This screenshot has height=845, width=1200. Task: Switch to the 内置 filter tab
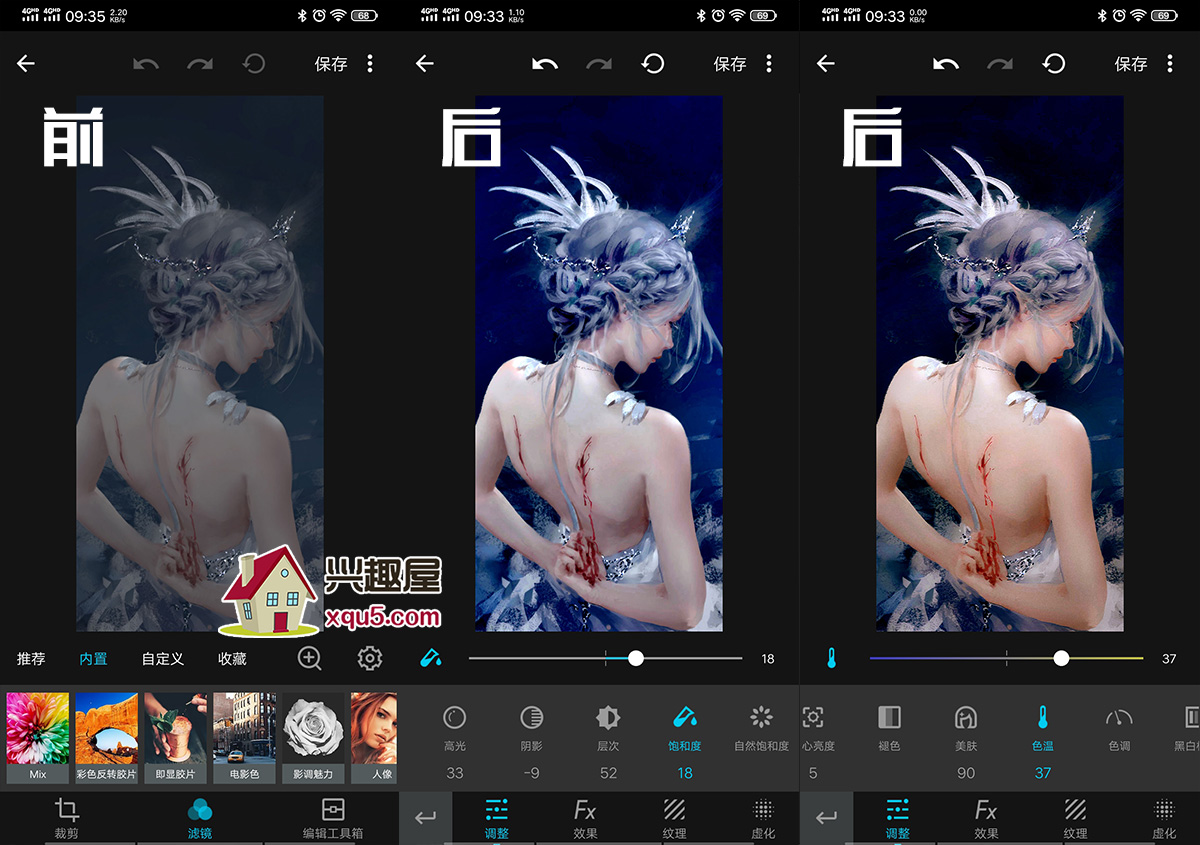tap(93, 659)
